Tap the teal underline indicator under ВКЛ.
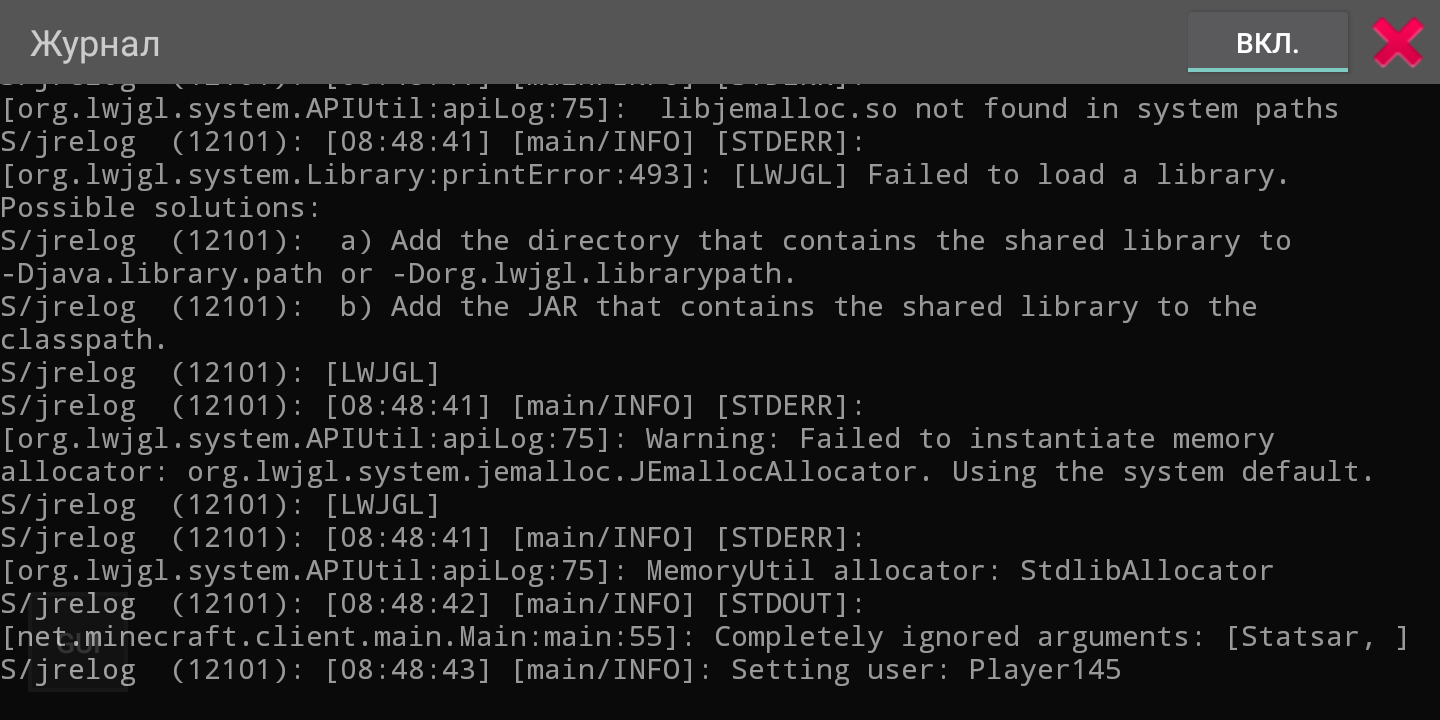 pos(1267,68)
